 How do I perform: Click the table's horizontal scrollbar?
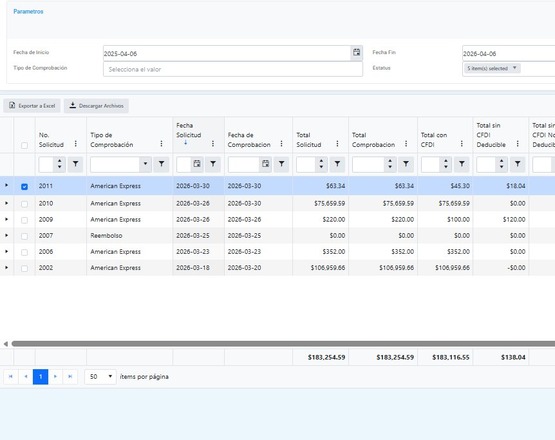pos(283,344)
